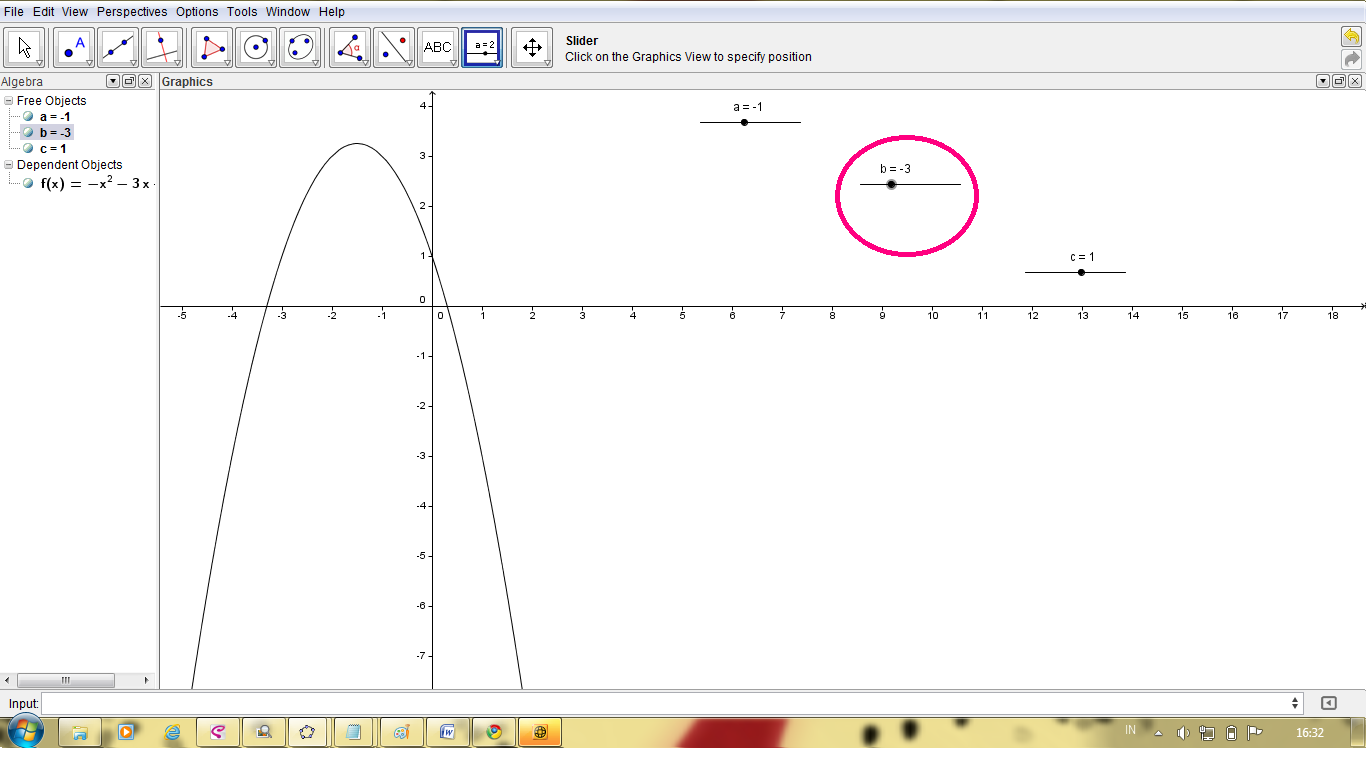
Task: Open Google Chrome from the taskbar
Action: tap(493, 732)
